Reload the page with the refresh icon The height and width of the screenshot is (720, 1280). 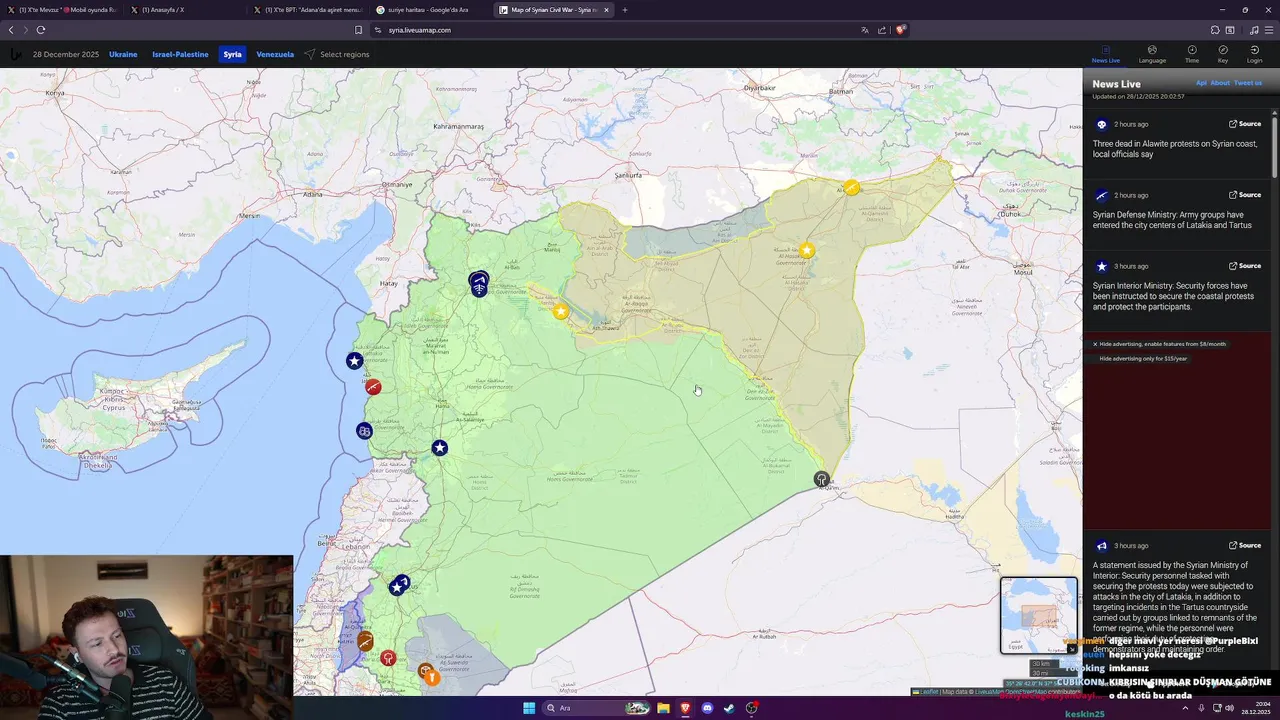(41, 30)
